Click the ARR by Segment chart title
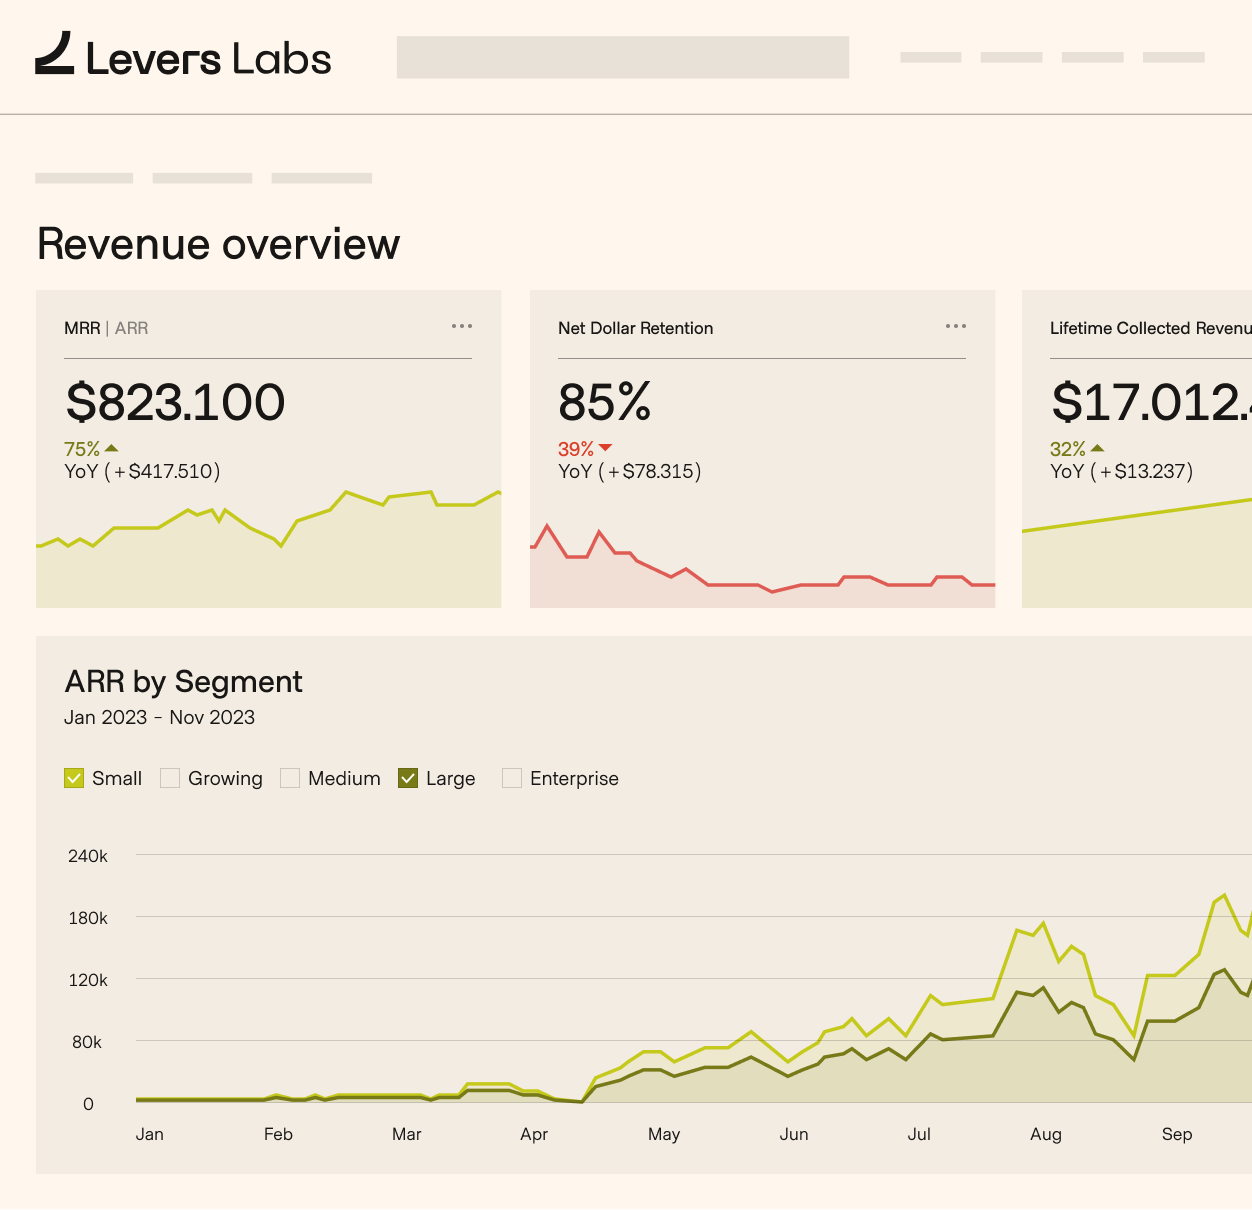1252x1210 pixels. click(x=183, y=682)
